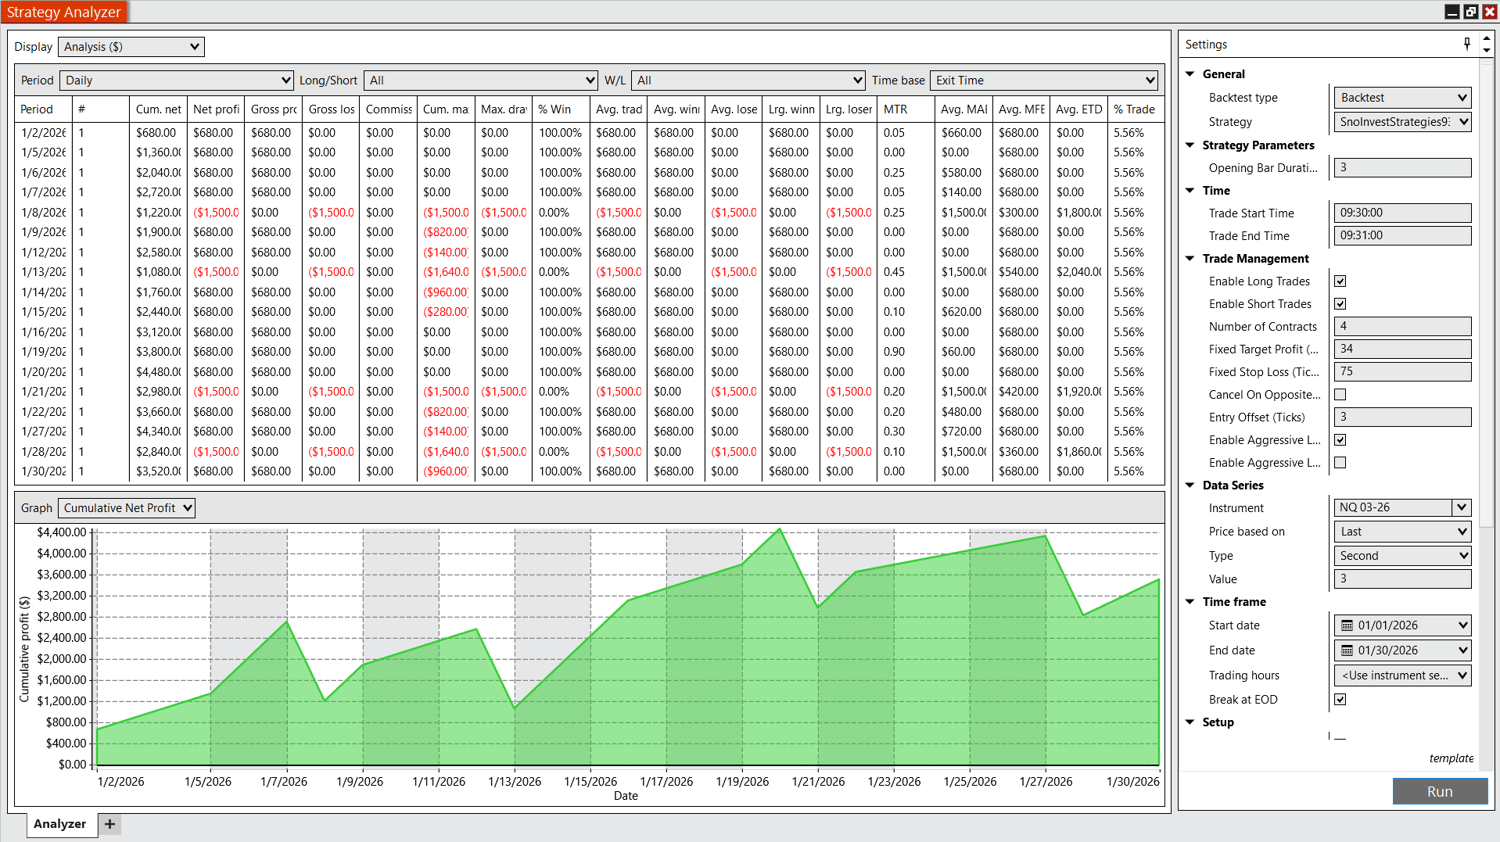Select the Avg. MAE cell showing $580.00

[963, 173]
